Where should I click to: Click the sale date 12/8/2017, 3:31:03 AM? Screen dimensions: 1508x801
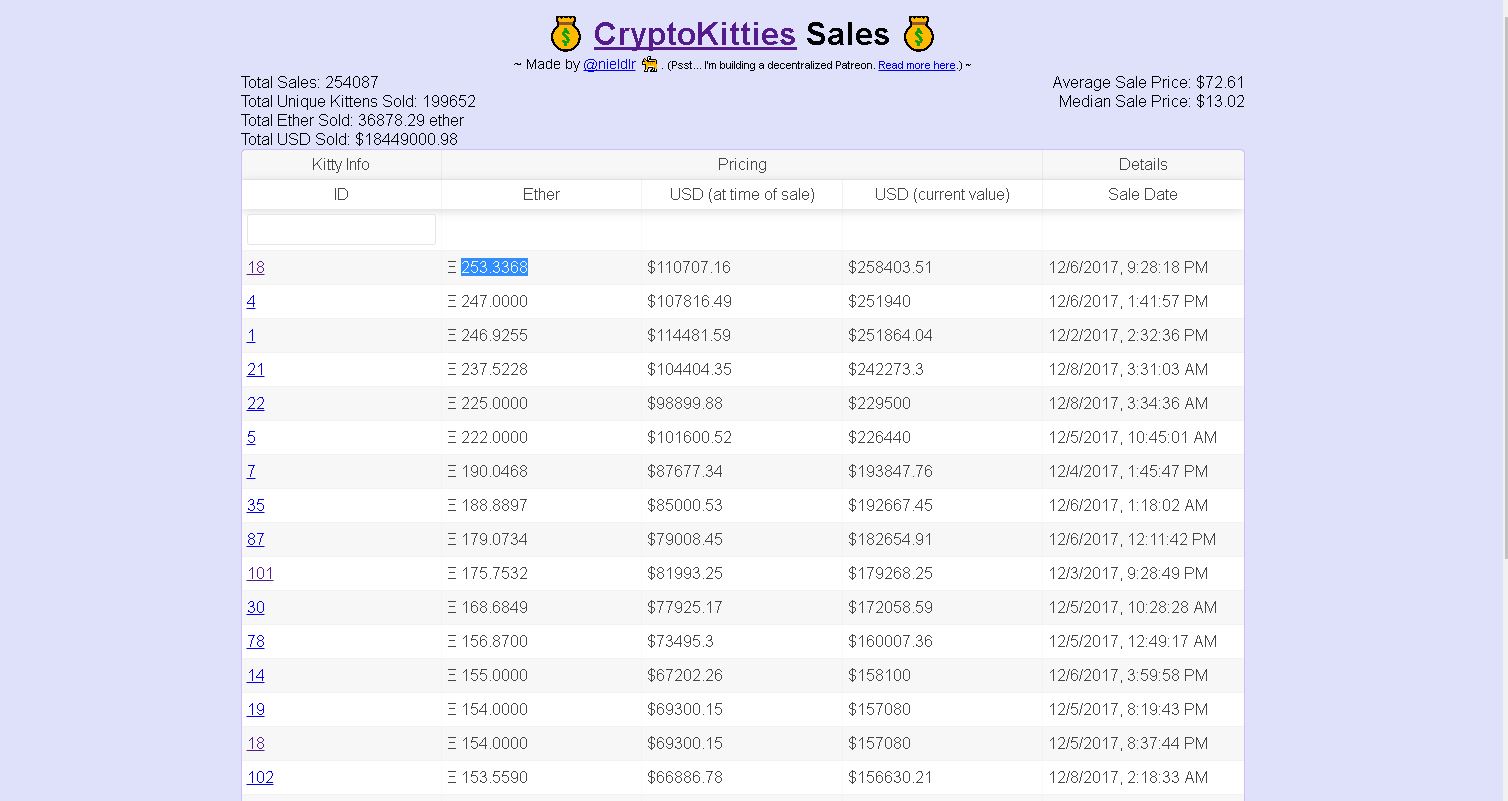pos(1128,369)
